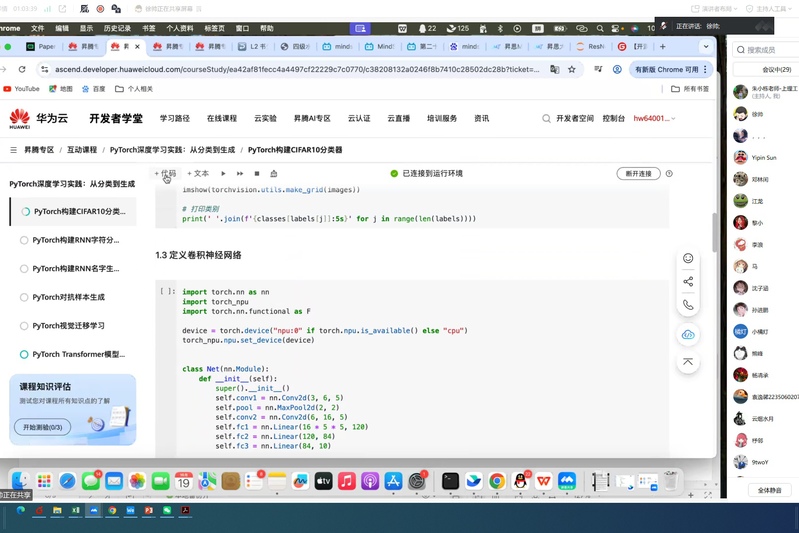The width and height of the screenshot is (799, 533).
Task: Click the back-to-top arrow icon
Action: [688, 362]
